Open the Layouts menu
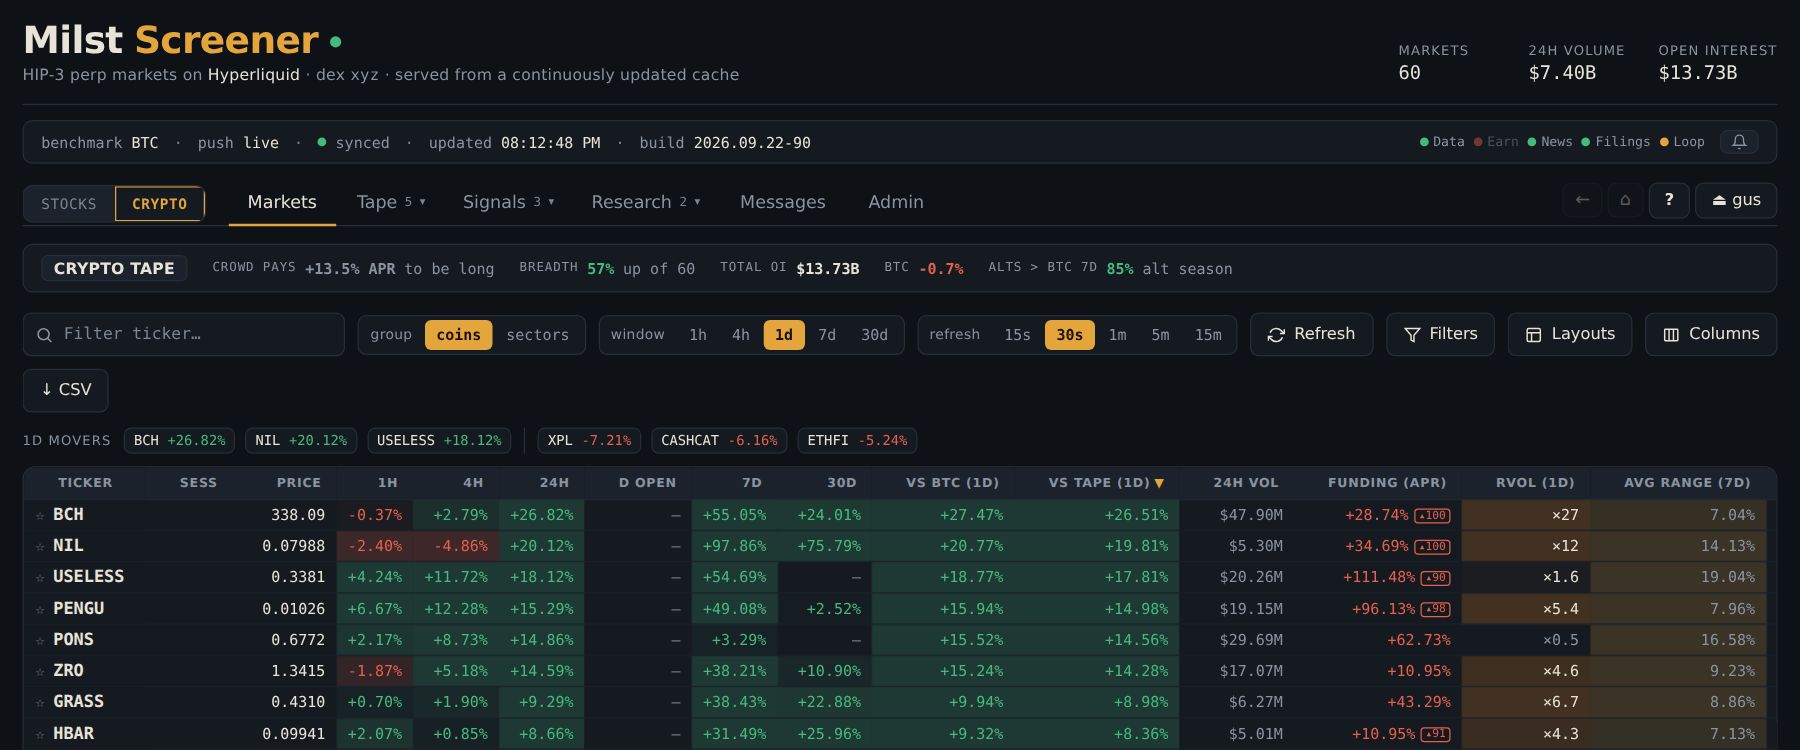 (x=1570, y=334)
